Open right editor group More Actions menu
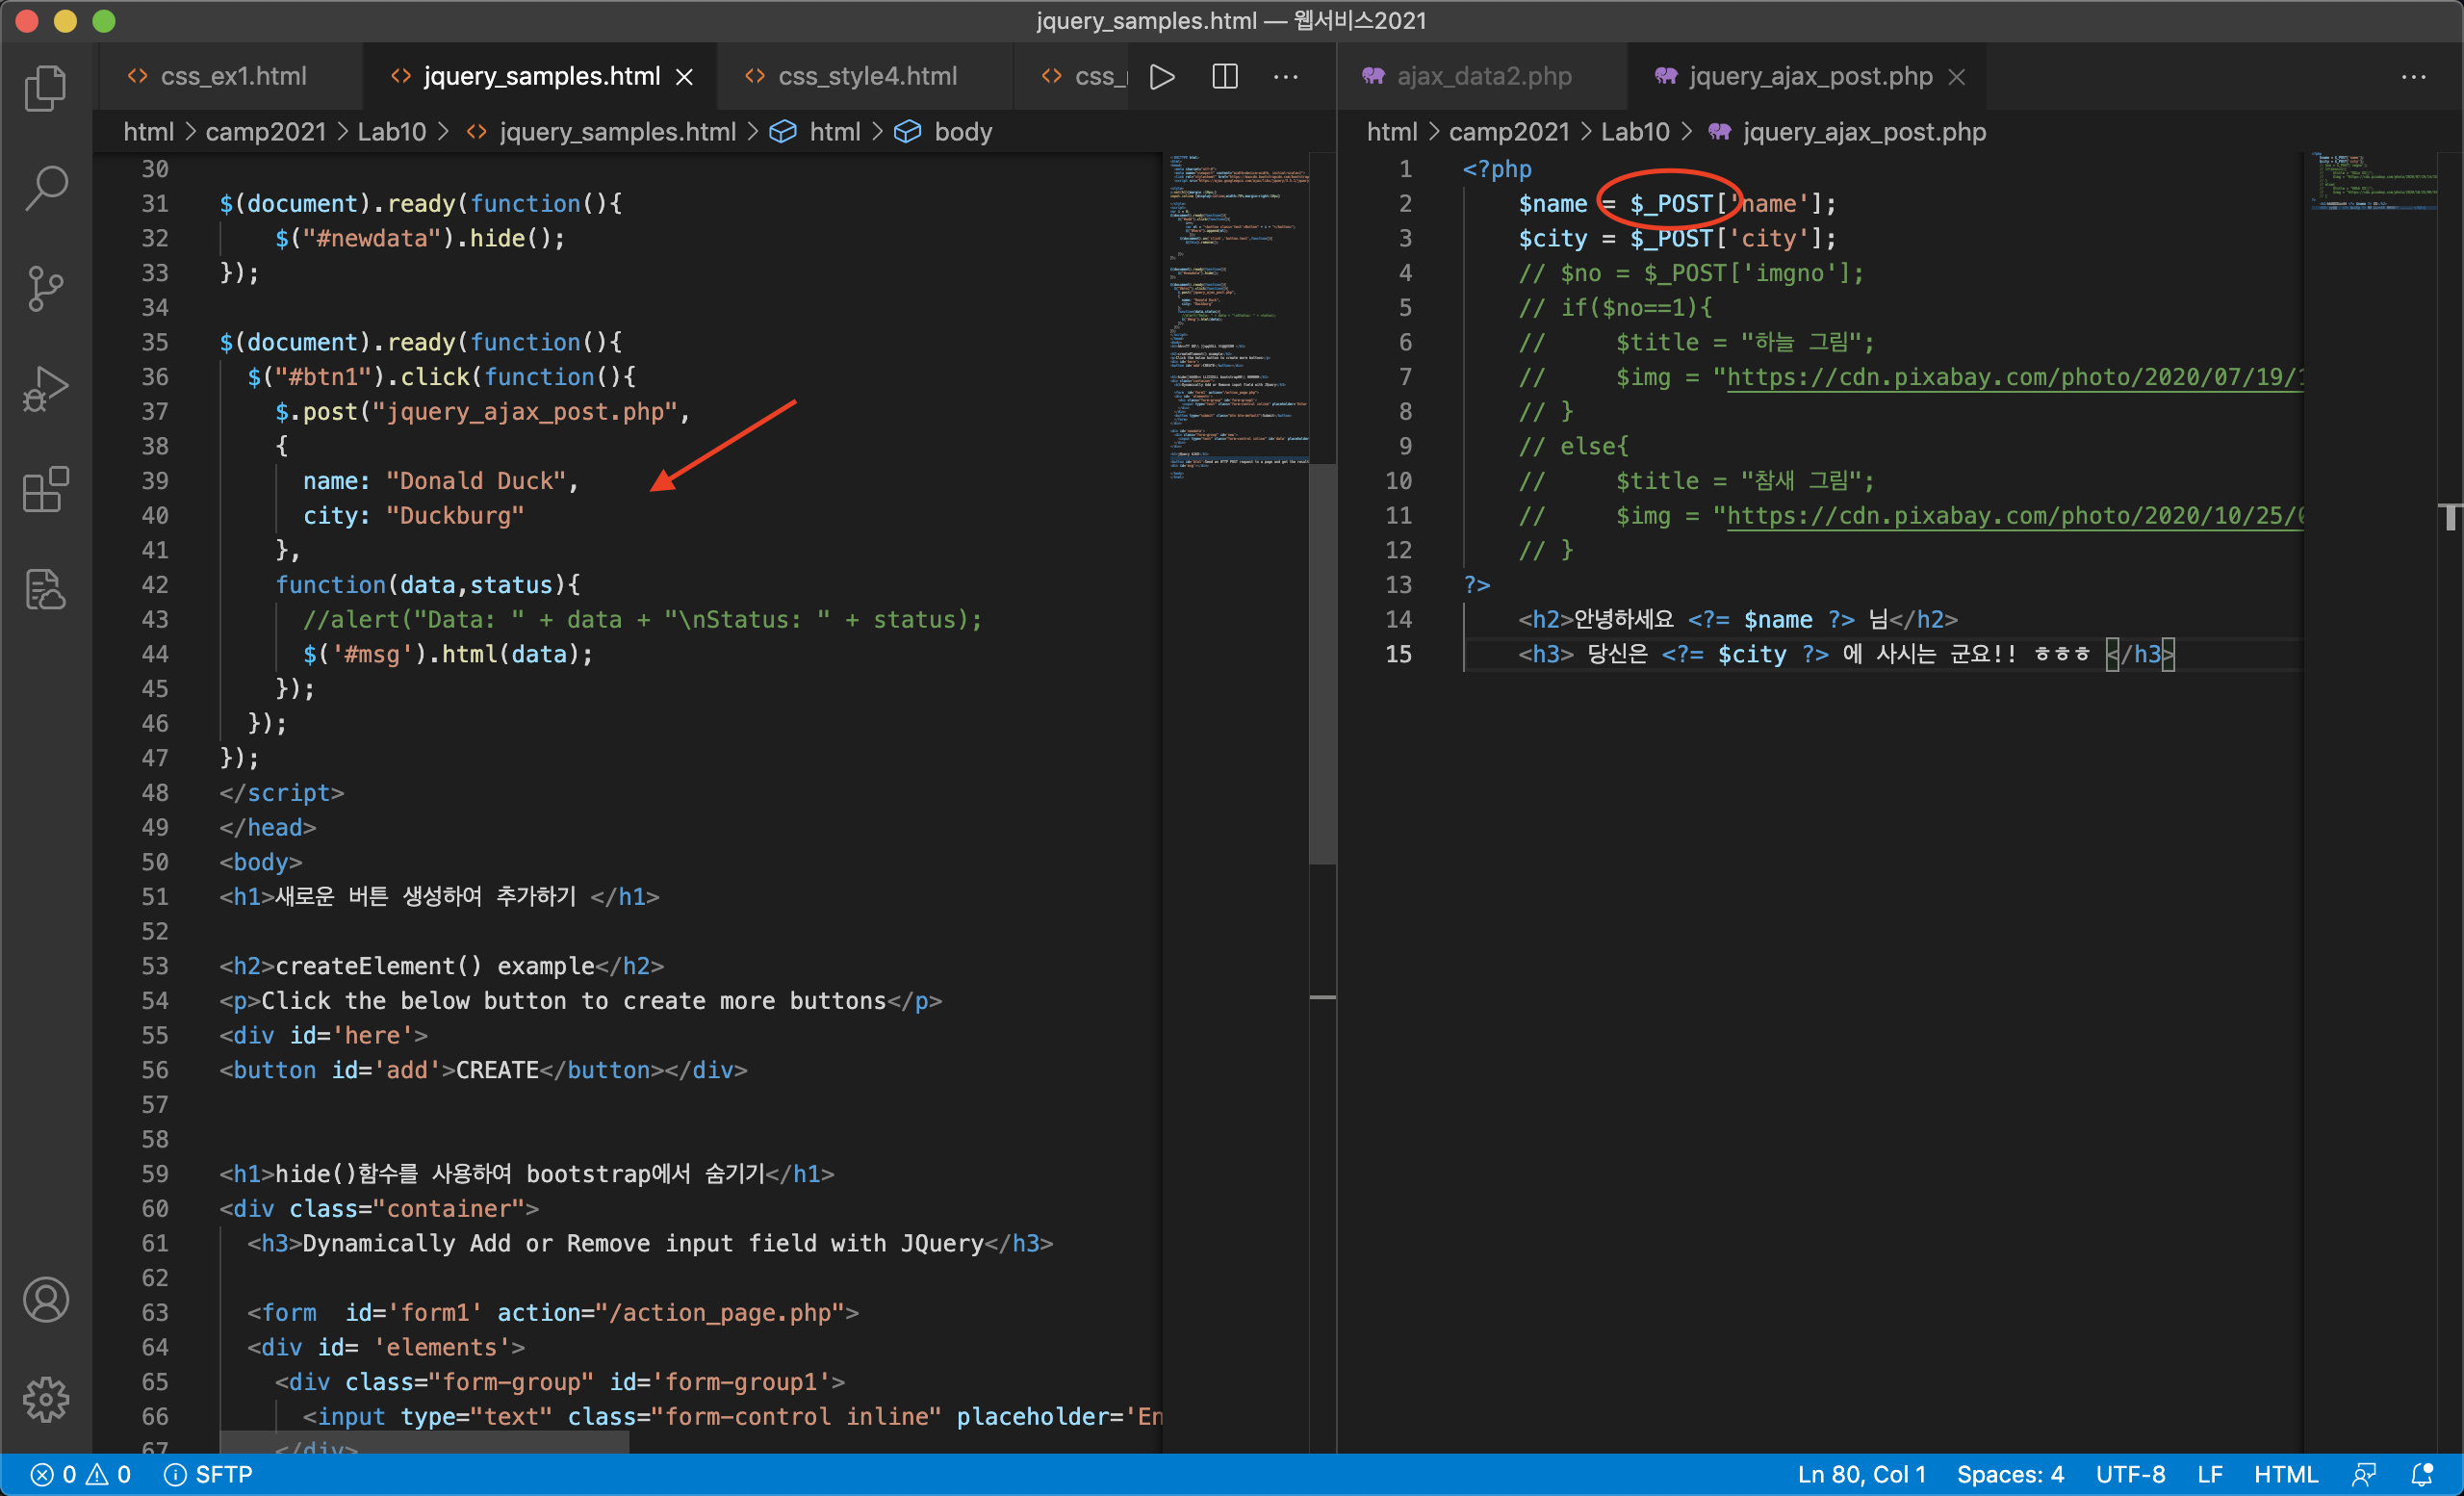Viewport: 2464px width, 1496px height. (2413, 77)
